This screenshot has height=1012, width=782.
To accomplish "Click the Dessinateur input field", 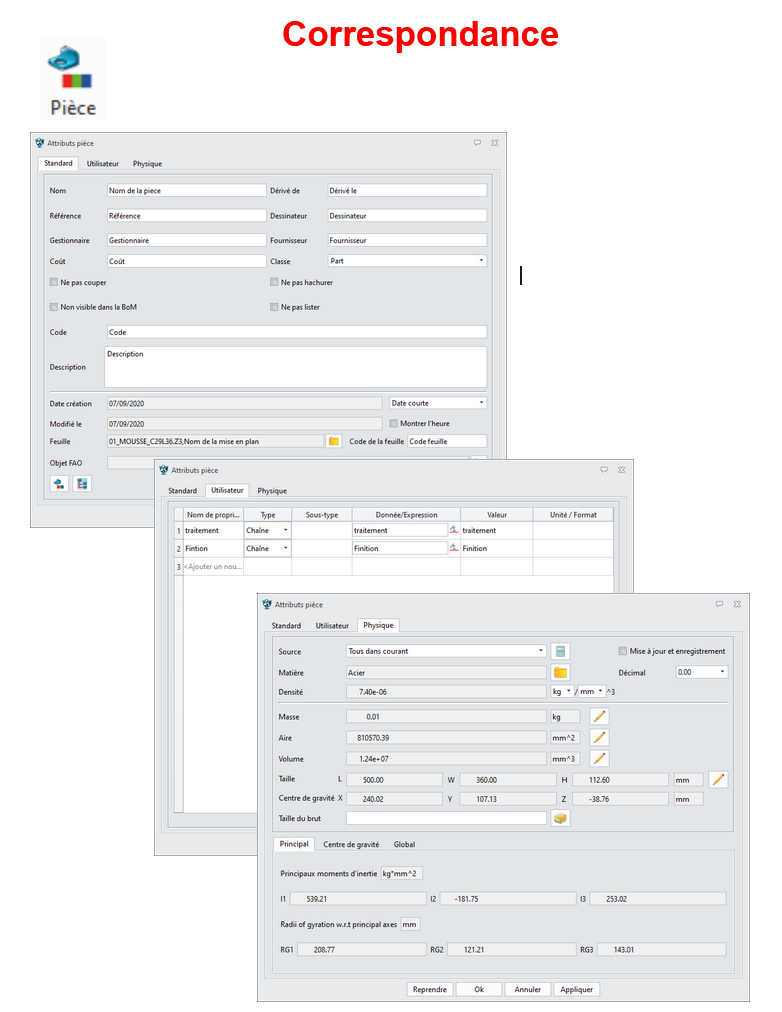I will (x=407, y=216).
